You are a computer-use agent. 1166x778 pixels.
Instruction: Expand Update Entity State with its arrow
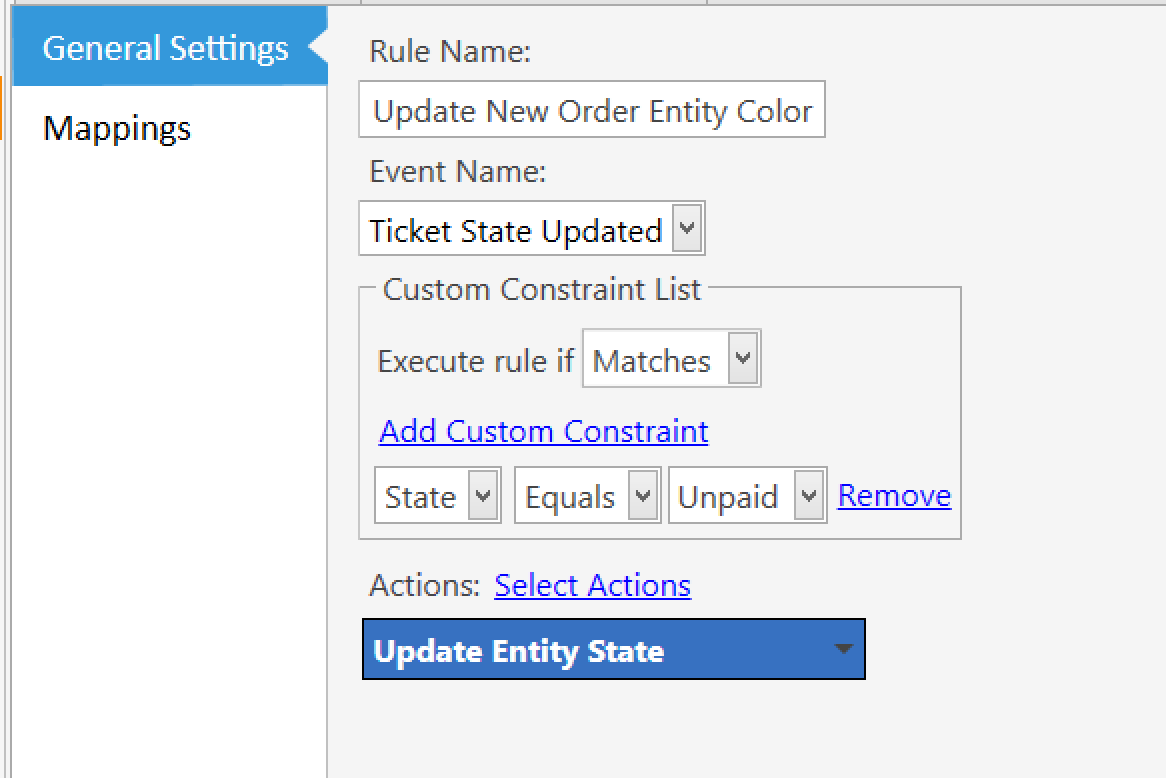click(x=843, y=649)
